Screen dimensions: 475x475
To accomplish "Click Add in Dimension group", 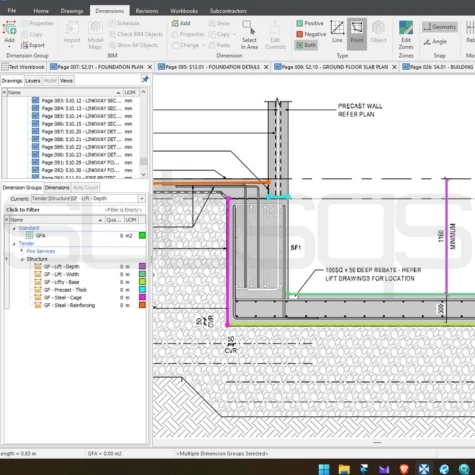I will point(181,23).
